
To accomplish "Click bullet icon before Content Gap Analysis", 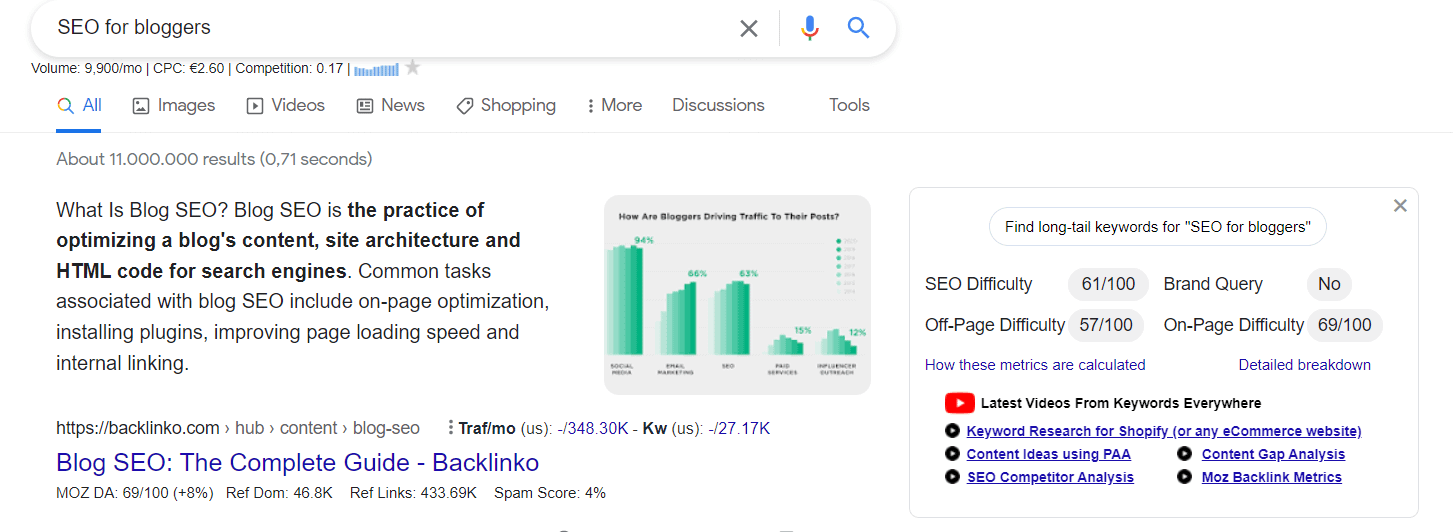I will (1185, 454).
